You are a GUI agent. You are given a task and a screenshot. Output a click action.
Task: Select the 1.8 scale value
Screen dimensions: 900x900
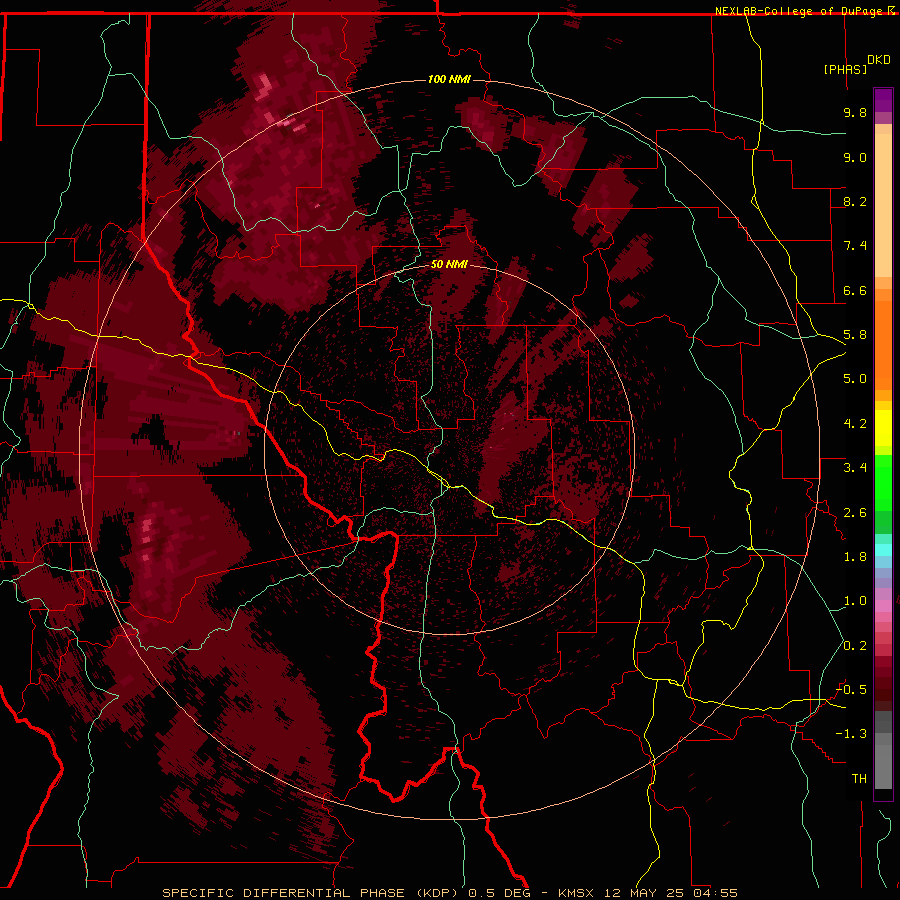click(x=855, y=557)
